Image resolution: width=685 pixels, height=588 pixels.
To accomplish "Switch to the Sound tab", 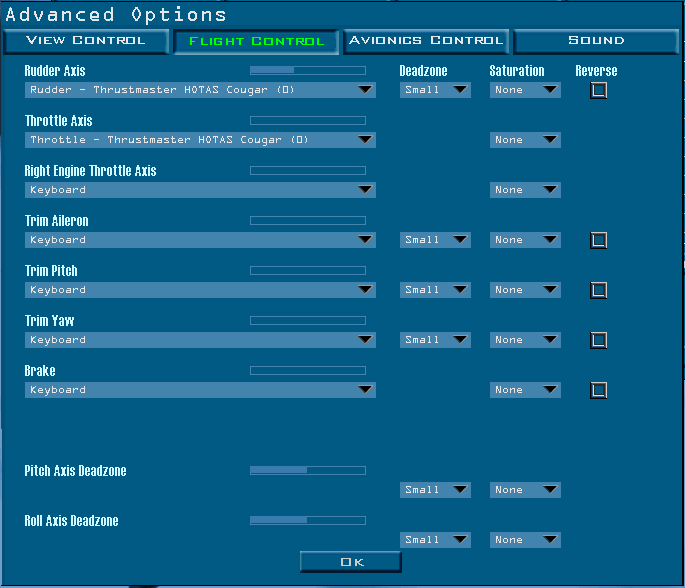I will click(596, 41).
